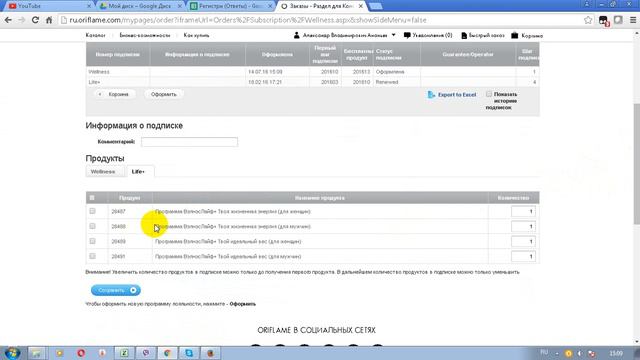
Task: Bookmark page with star icon
Action: [x=588, y=20]
